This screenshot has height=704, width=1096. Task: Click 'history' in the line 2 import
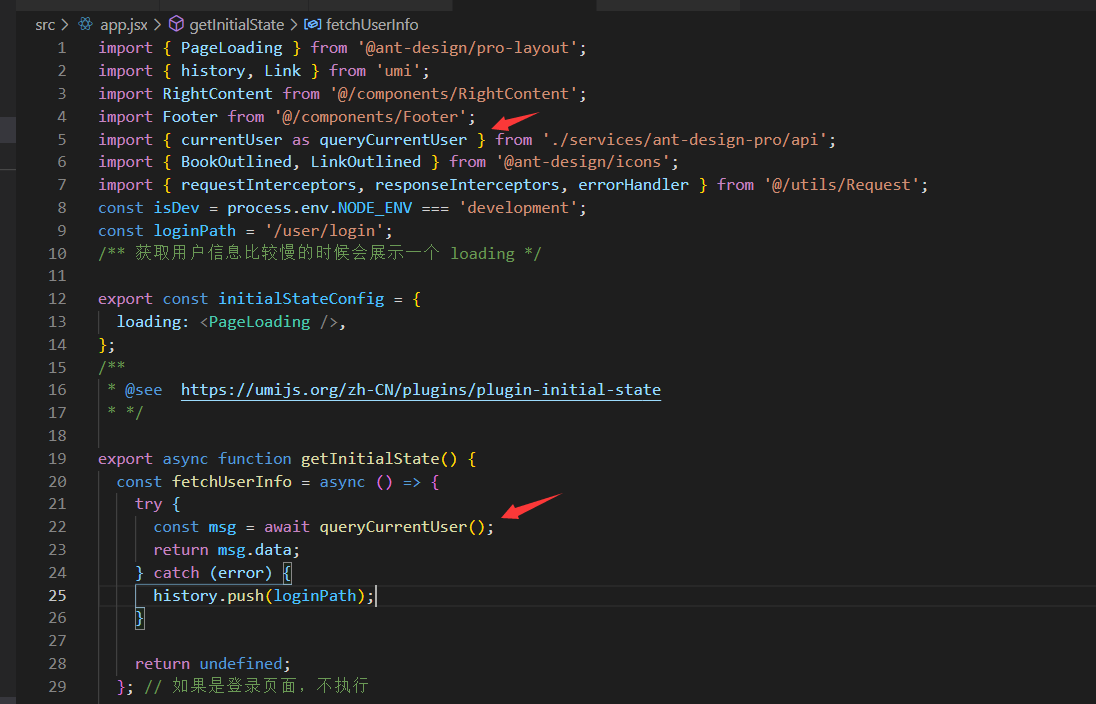pos(212,71)
